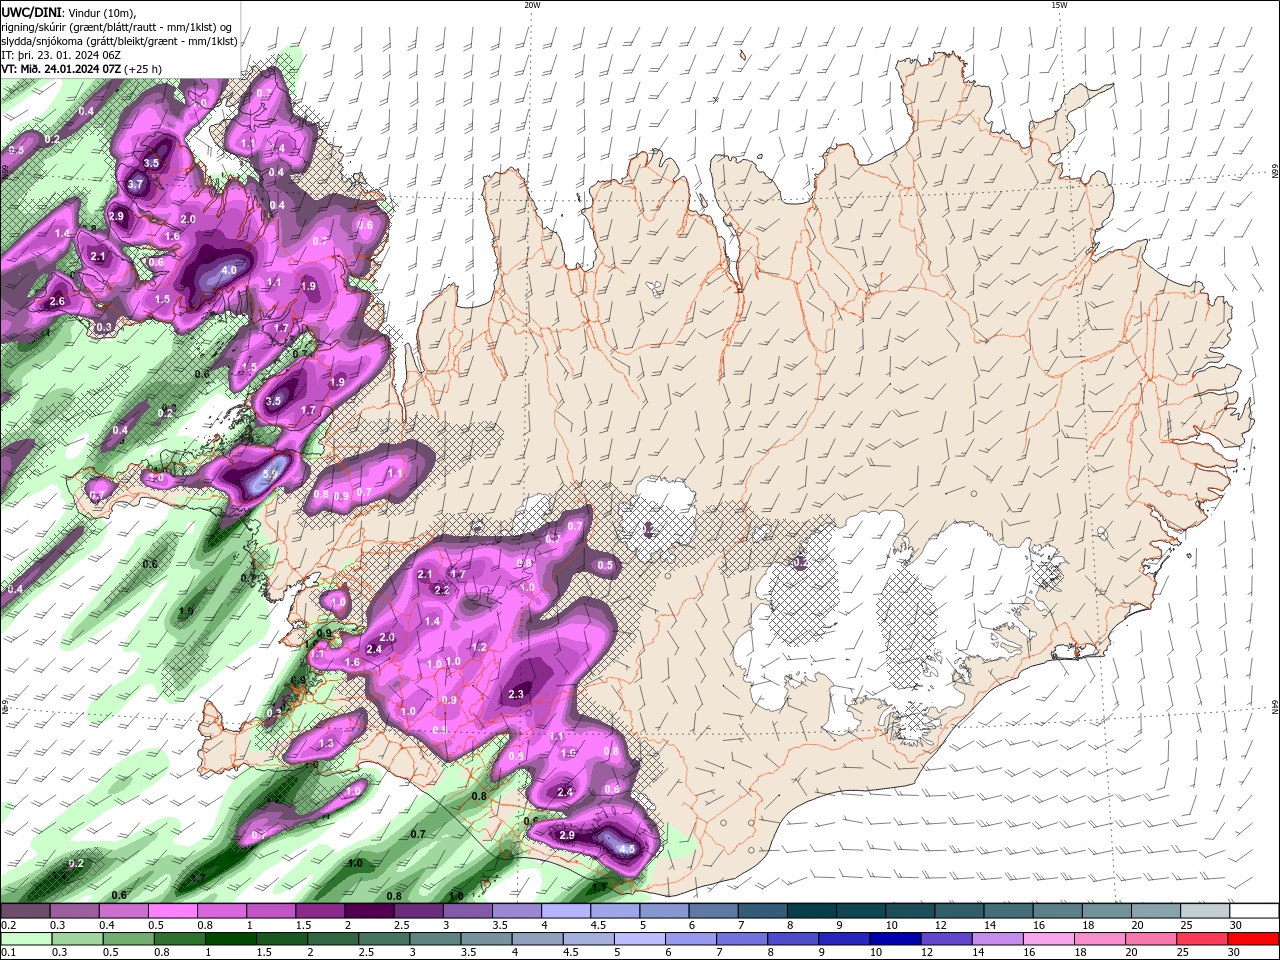The image size is (1280, 960).
Task: Click the 5.9 precipitation value on the map
Action: click(270, 474)
